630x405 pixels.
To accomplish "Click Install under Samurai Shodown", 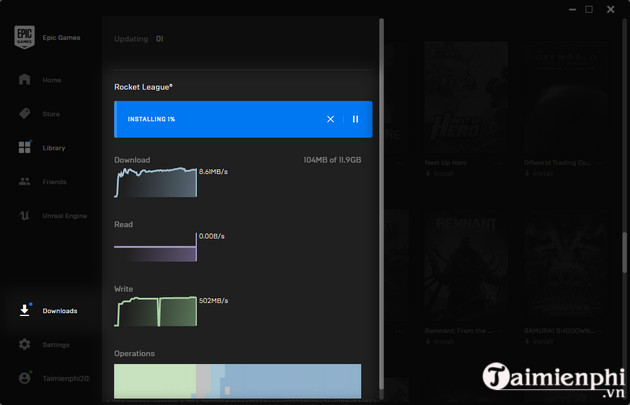I will (539, 341).
